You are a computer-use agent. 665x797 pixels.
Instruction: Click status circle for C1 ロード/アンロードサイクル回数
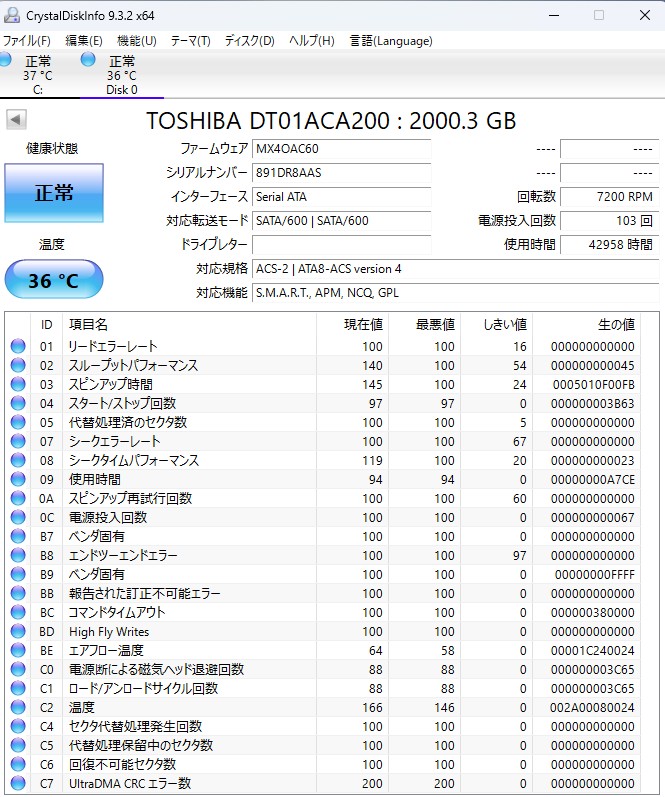(x=18, y=688)
